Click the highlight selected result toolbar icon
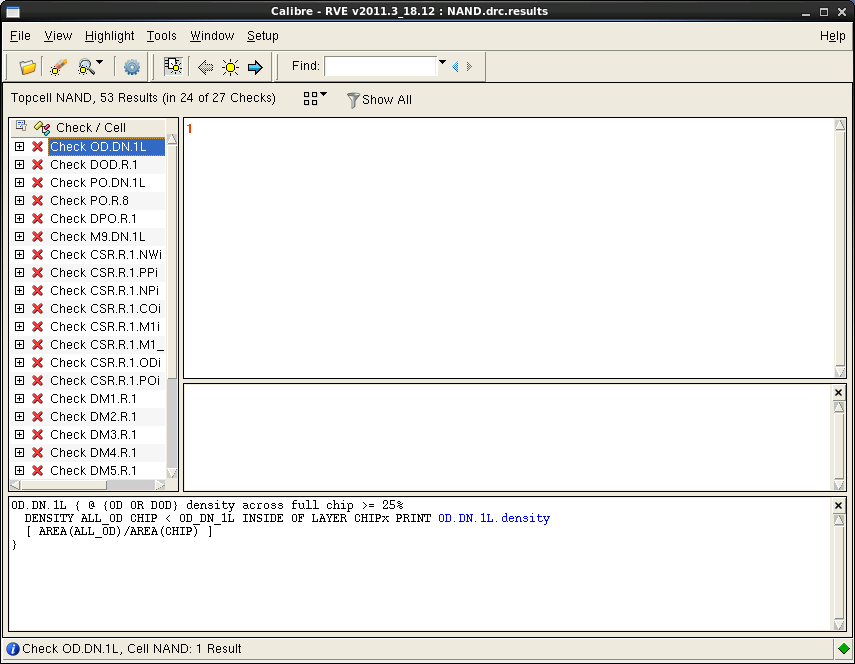This screenshot has height=664, width=855. tap(173, 67)
